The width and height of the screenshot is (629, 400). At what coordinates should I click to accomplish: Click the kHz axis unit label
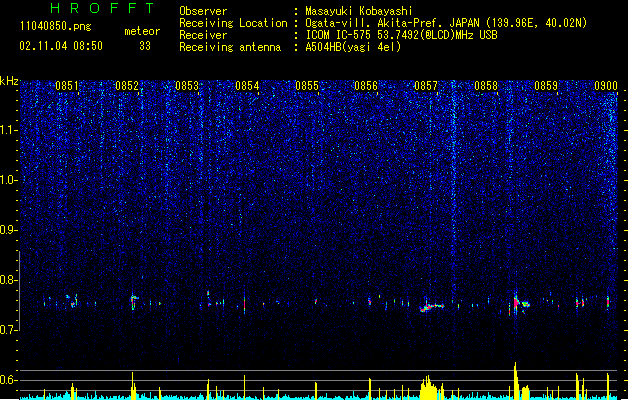9,81
